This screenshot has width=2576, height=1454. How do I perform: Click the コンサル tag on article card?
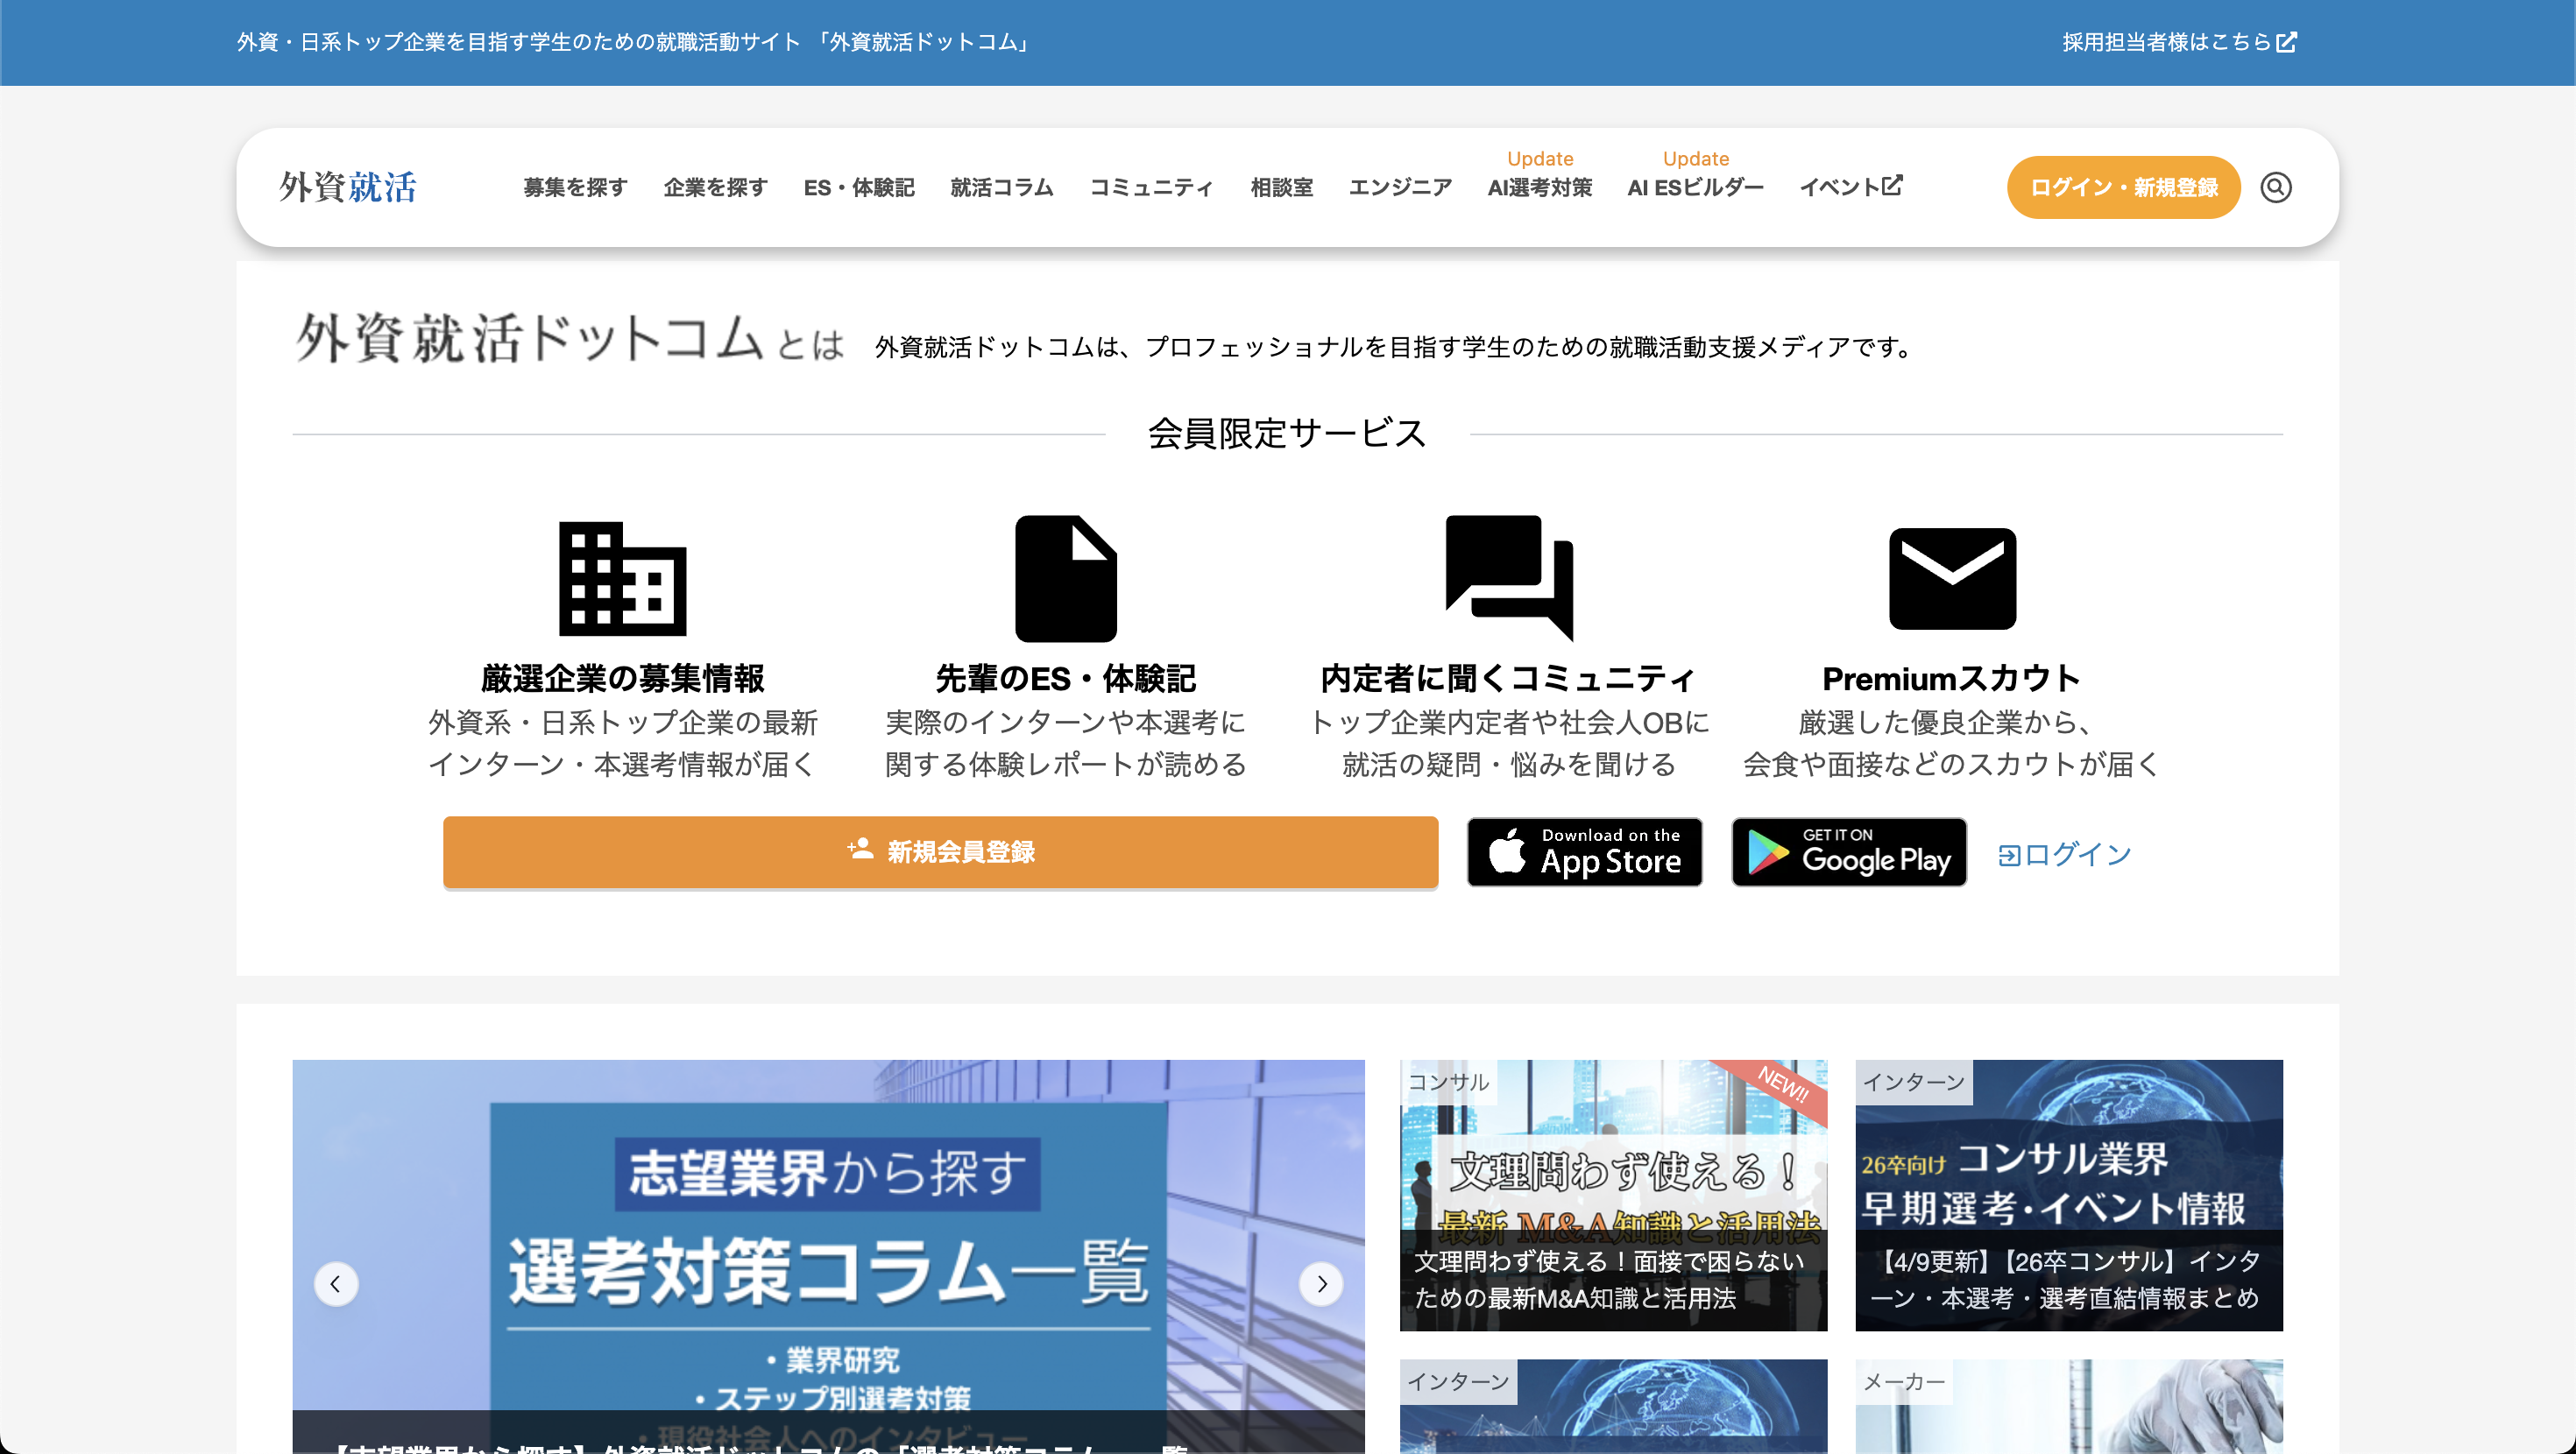coord(1448,1082)
